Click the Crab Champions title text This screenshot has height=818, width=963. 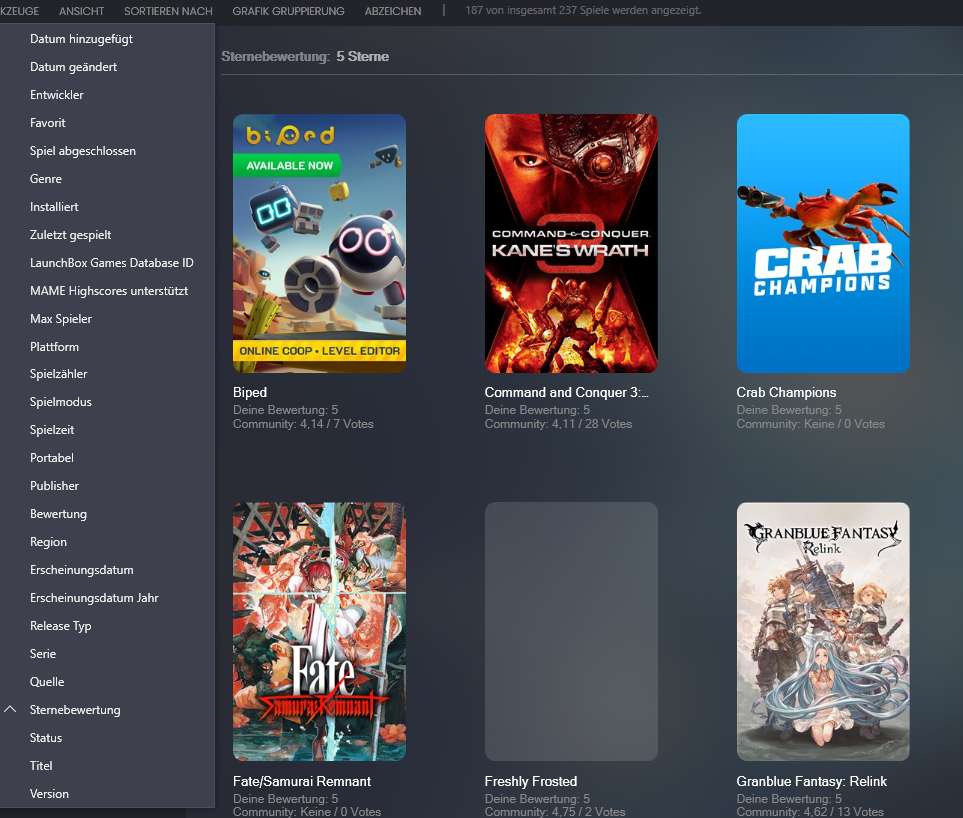click(x=786, y=392)
